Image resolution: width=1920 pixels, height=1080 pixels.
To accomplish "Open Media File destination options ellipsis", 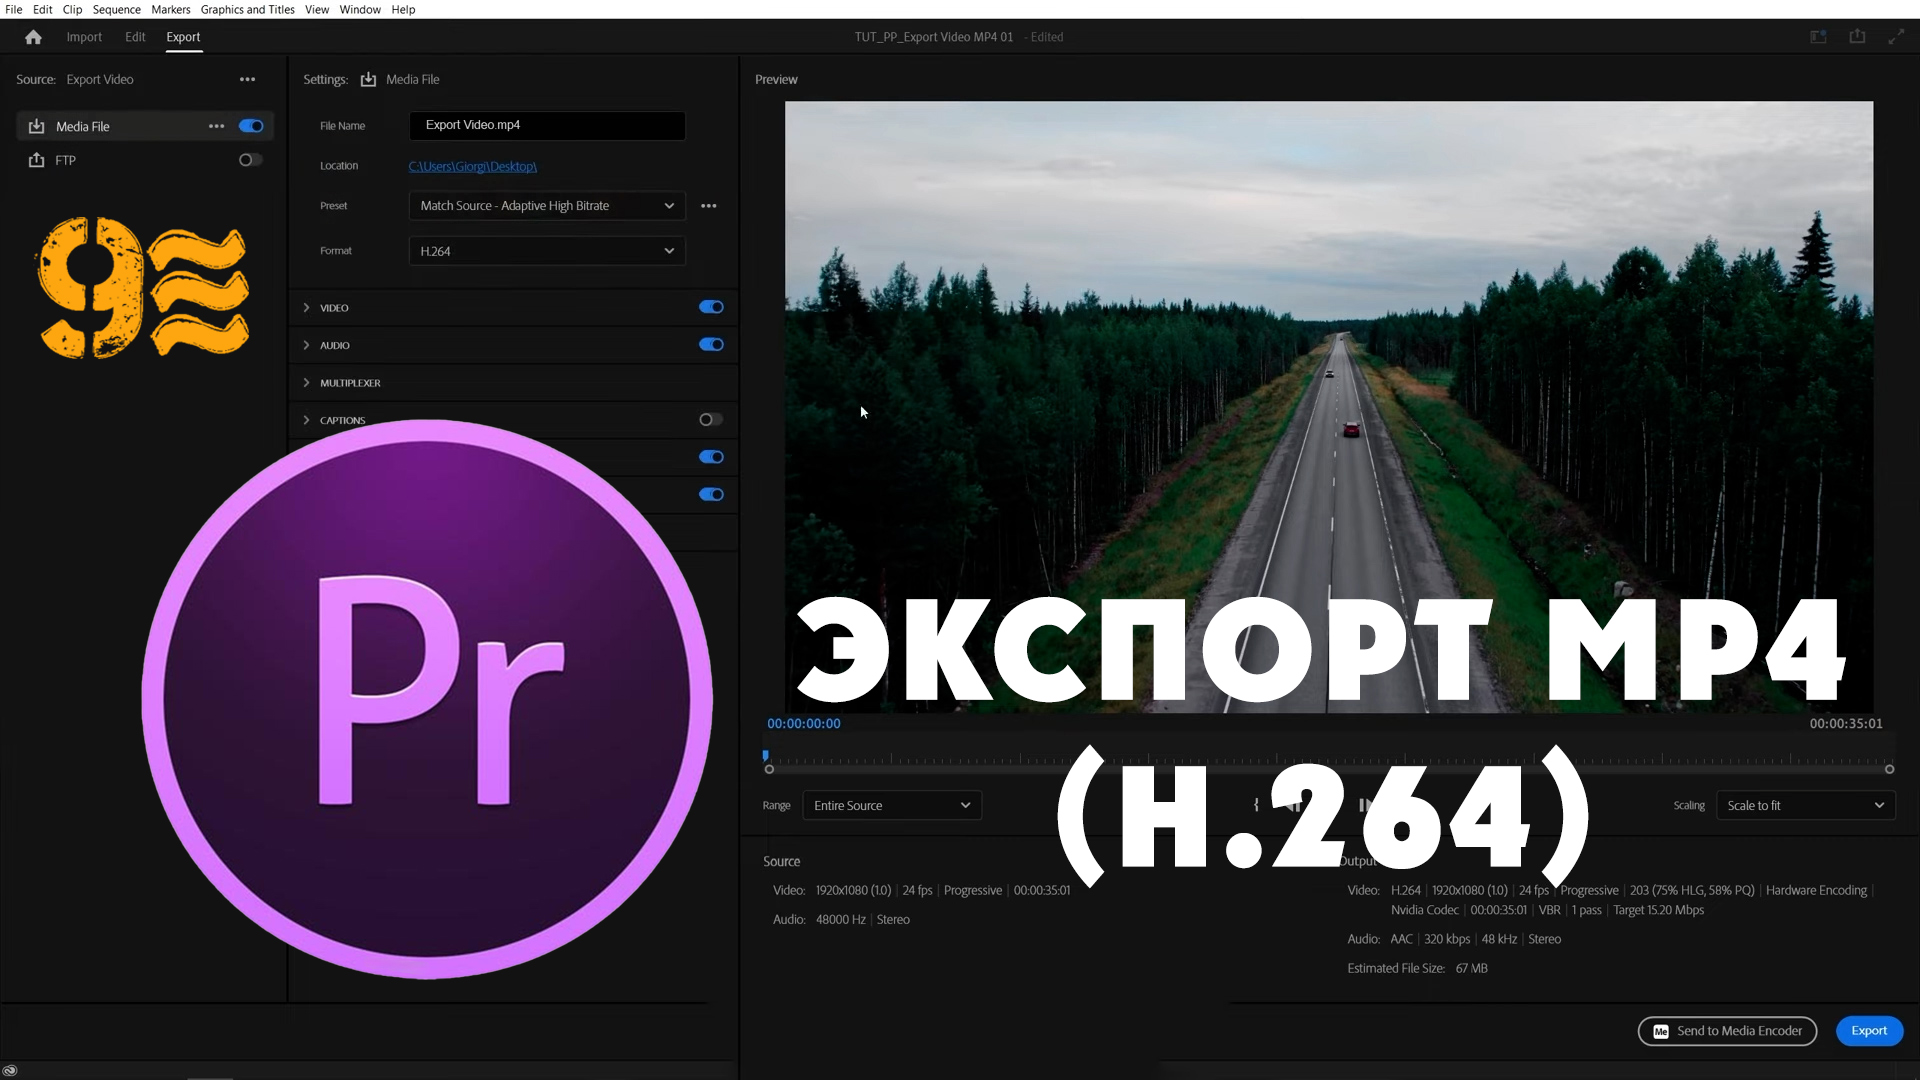I will click(x=216, y=127).
